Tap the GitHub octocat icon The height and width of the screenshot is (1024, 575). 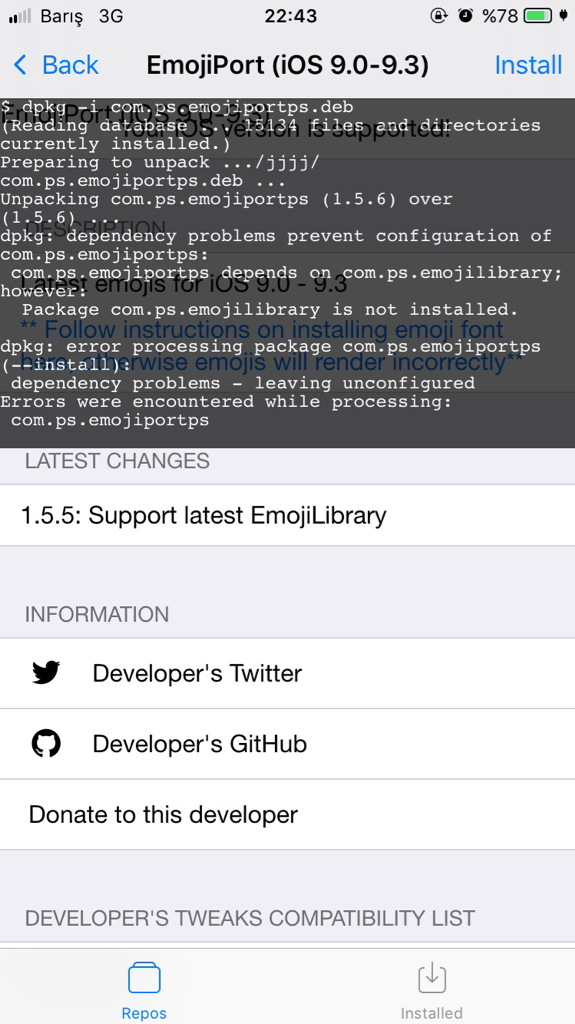coord(46,743)
